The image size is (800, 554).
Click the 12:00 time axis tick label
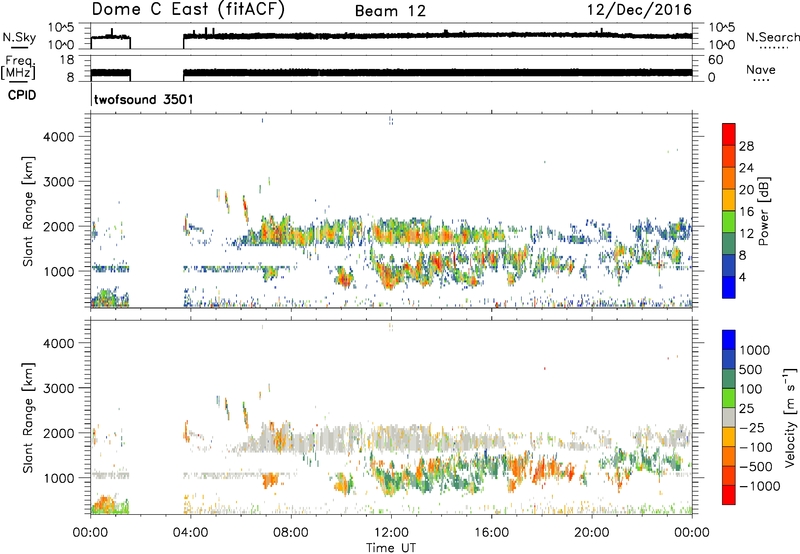[x=391, y=533]
